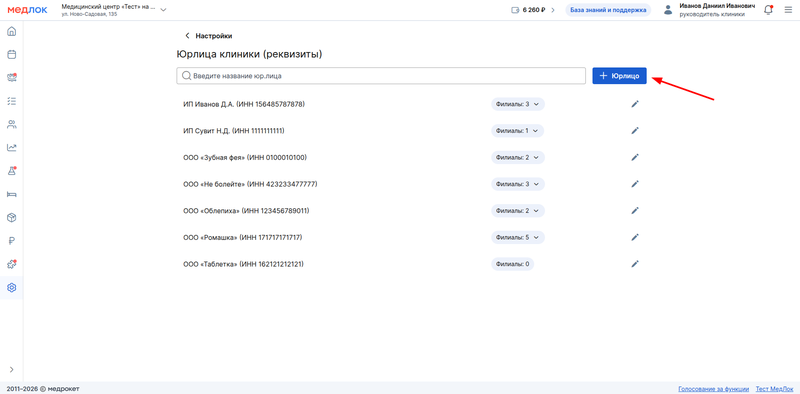The height and width of the screenshot is (394, 800).
Task: Open База знаний и поддержка
Action: pos(608,10)
